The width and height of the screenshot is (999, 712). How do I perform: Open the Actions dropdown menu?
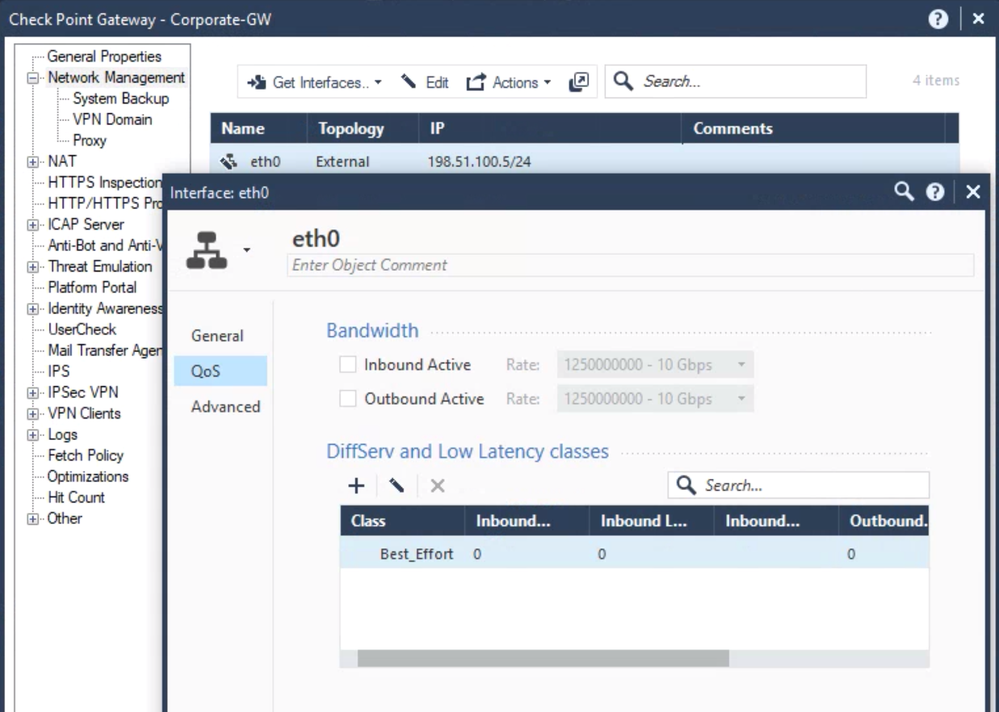[x=508, y=82]
